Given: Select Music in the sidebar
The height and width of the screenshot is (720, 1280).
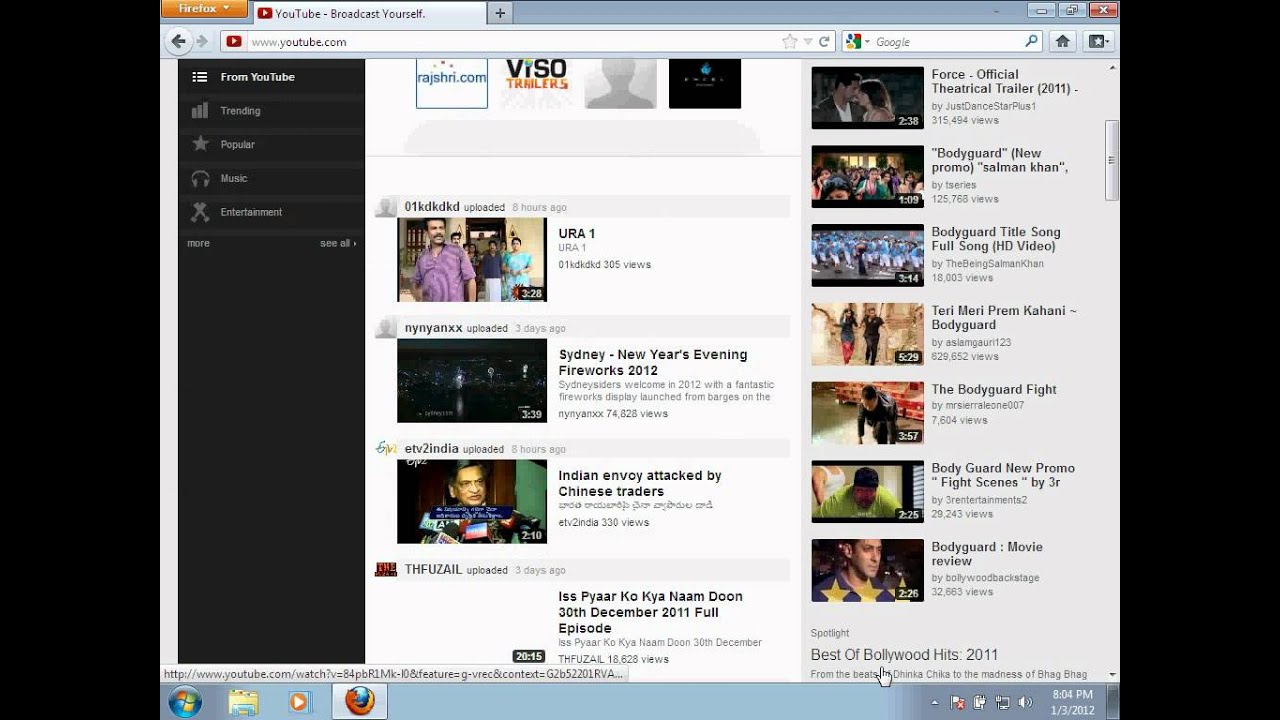Looking at the screenshot, I should pyautogui.click(x=271, y=178).
